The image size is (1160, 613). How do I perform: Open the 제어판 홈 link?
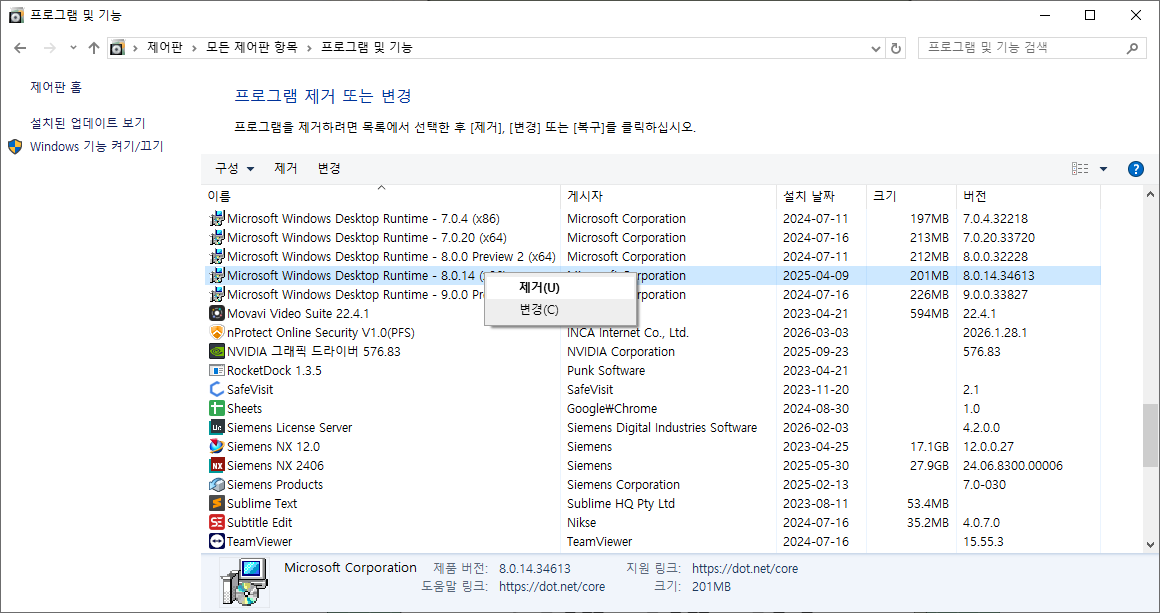pyautogui.click(x=56, y=87)
